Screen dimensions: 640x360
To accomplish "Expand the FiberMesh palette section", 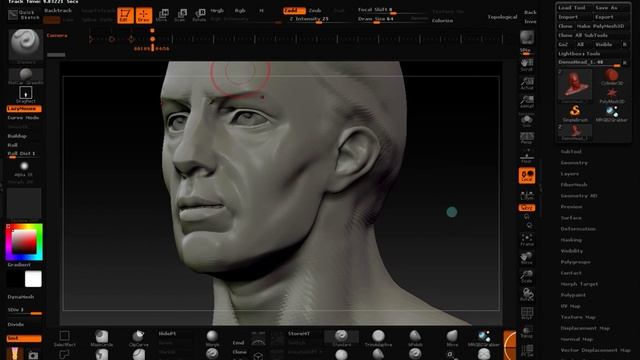I will (x=574, y=184).
